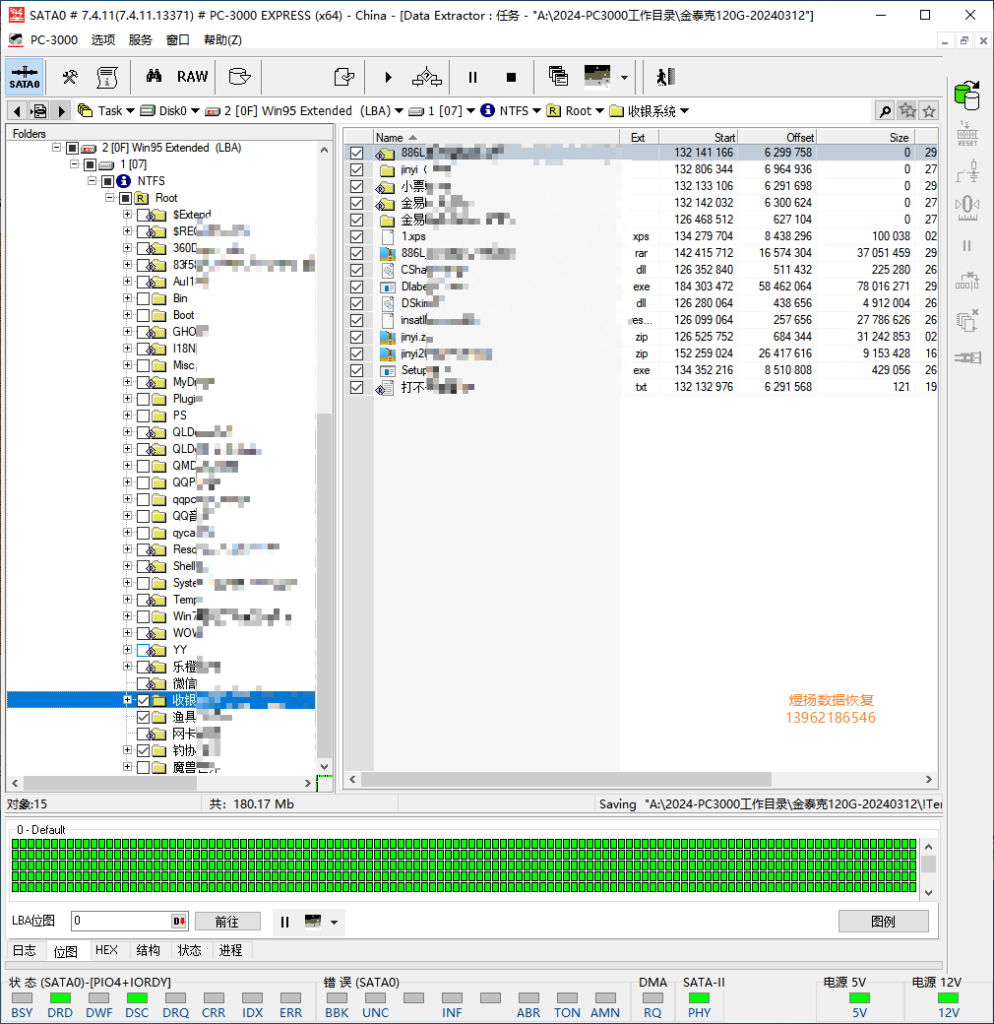Image resolution: width=994 pixels, height=1024 pixels.
Task: Open the 服务 menu
Action: [140, 40]
